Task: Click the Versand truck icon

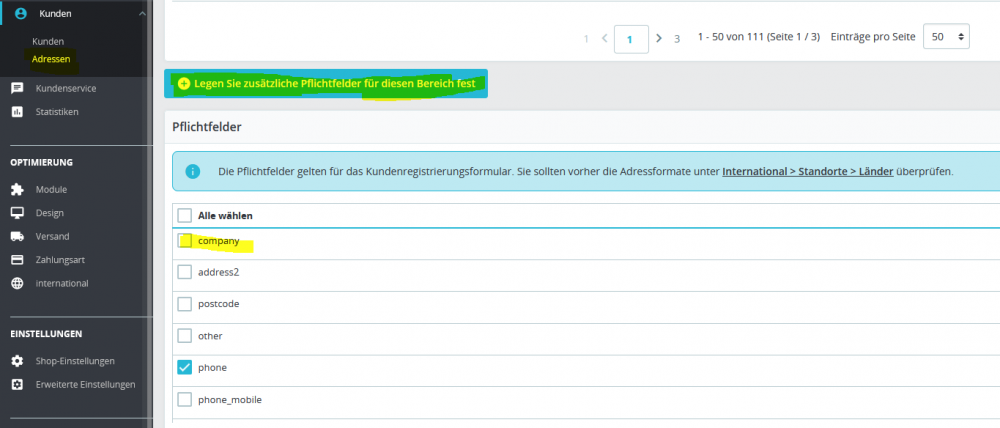Action: pyautogui.click(x=17, y=237)
